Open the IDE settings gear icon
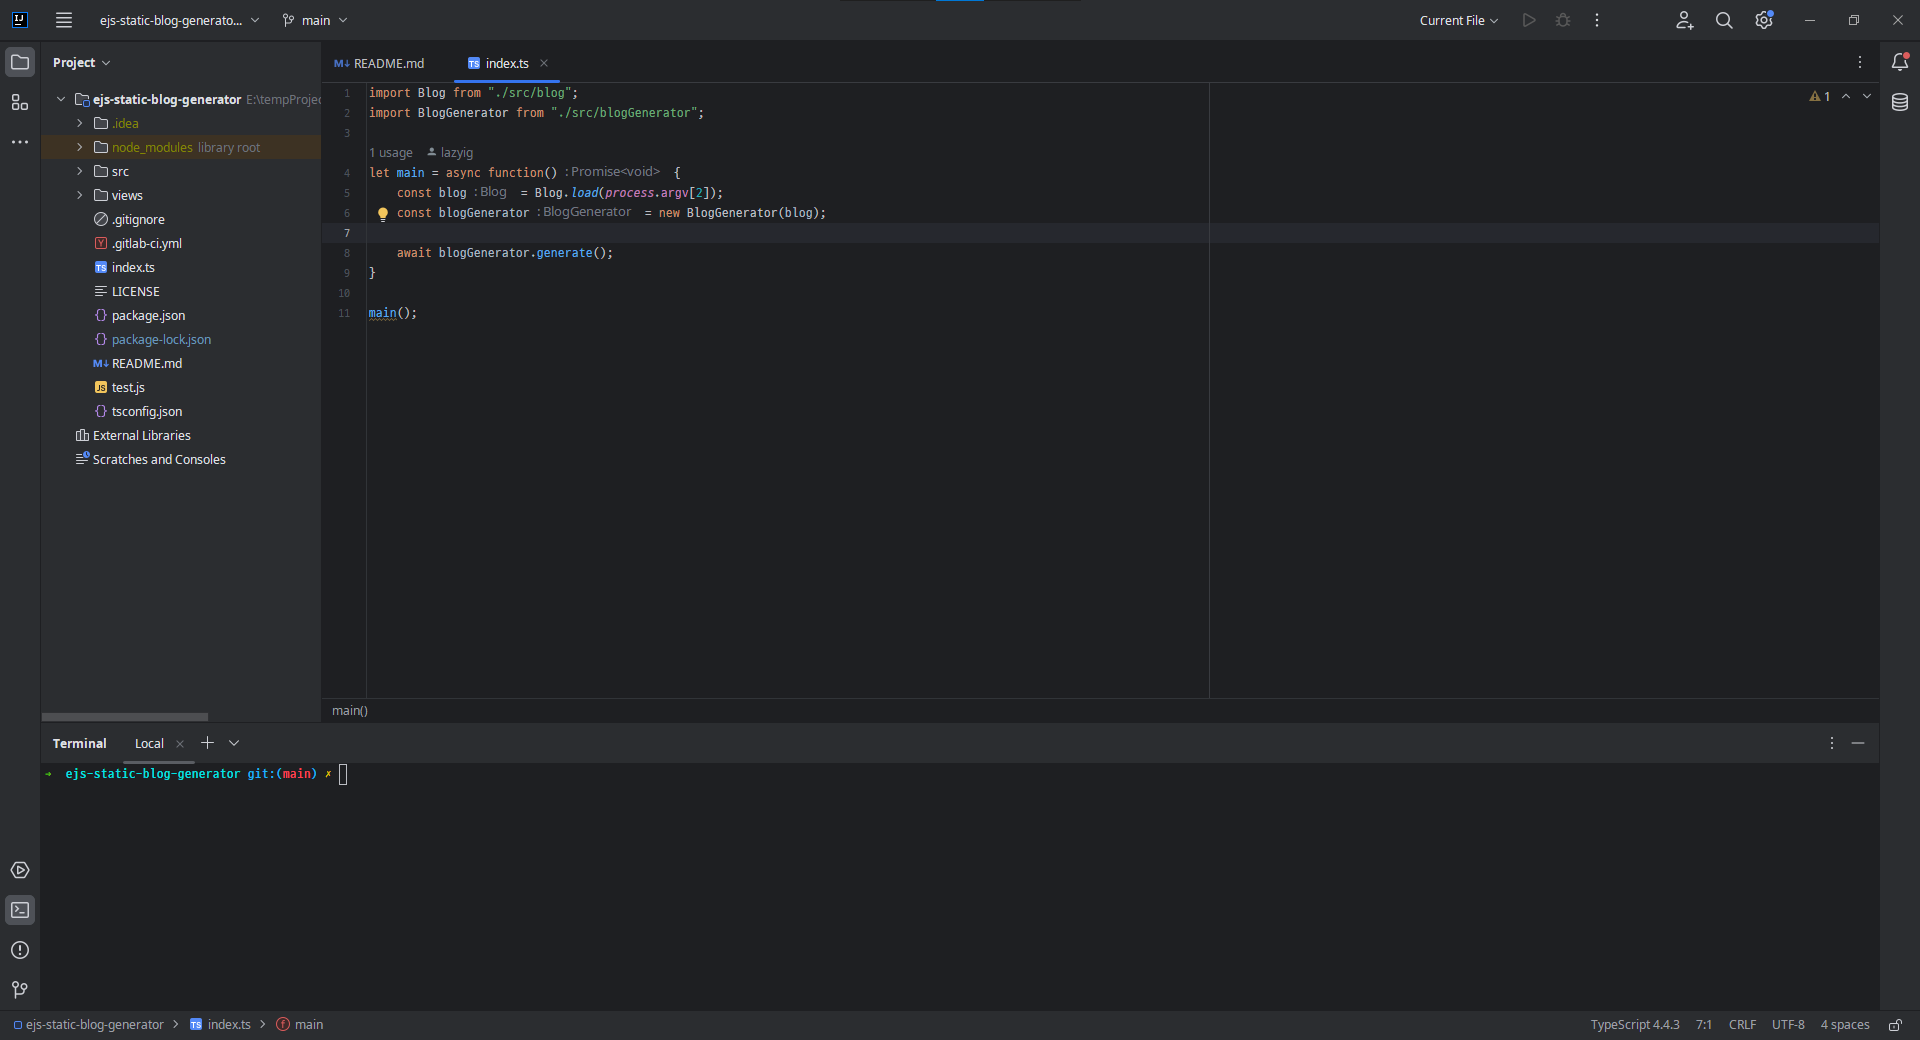1920x1040 pixels. point(1764,20)
